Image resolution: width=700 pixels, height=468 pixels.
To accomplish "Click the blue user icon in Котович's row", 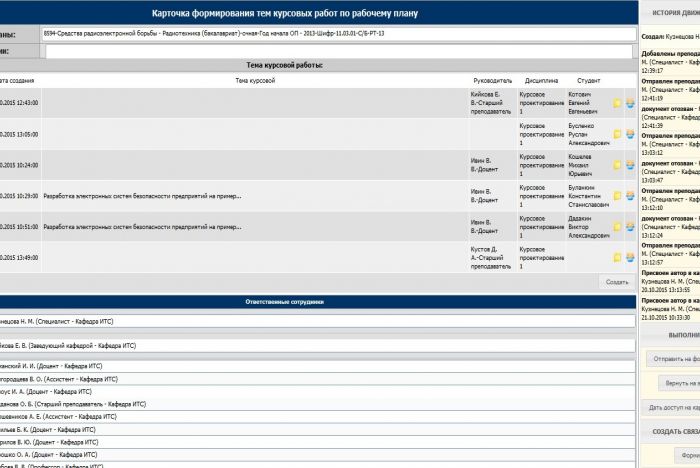I will [629, 104].
